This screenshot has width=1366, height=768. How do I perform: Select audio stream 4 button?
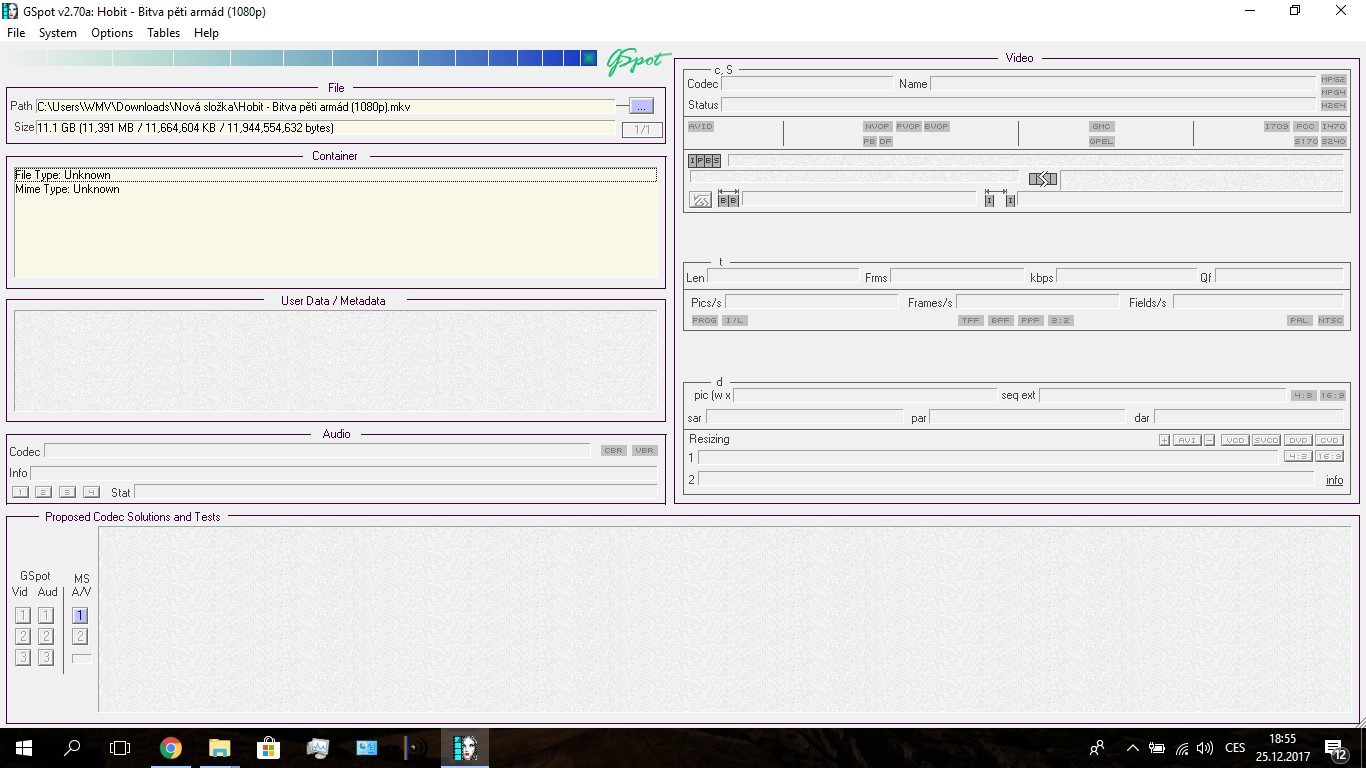click(x=91, y=492)
